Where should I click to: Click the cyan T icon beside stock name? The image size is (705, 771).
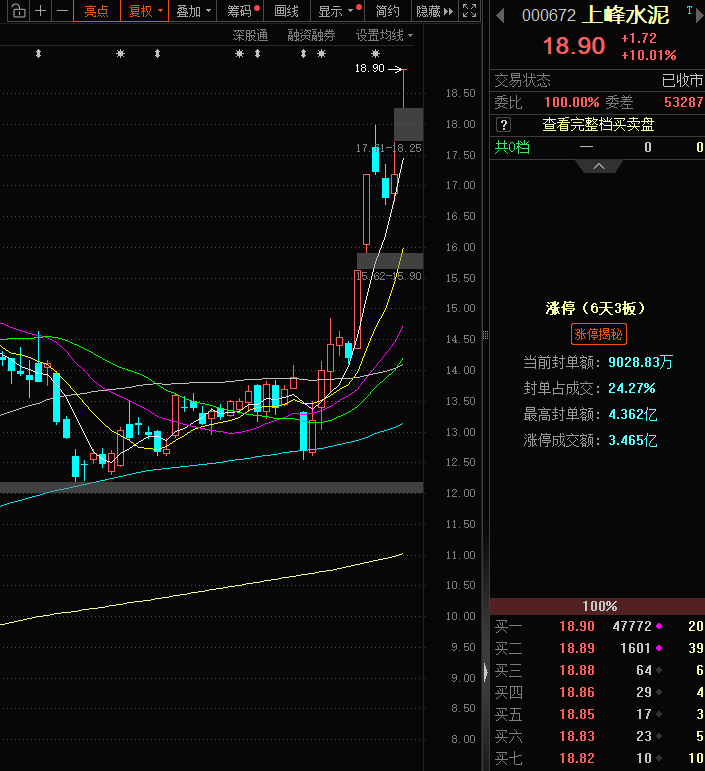click(x=689, y=10)
